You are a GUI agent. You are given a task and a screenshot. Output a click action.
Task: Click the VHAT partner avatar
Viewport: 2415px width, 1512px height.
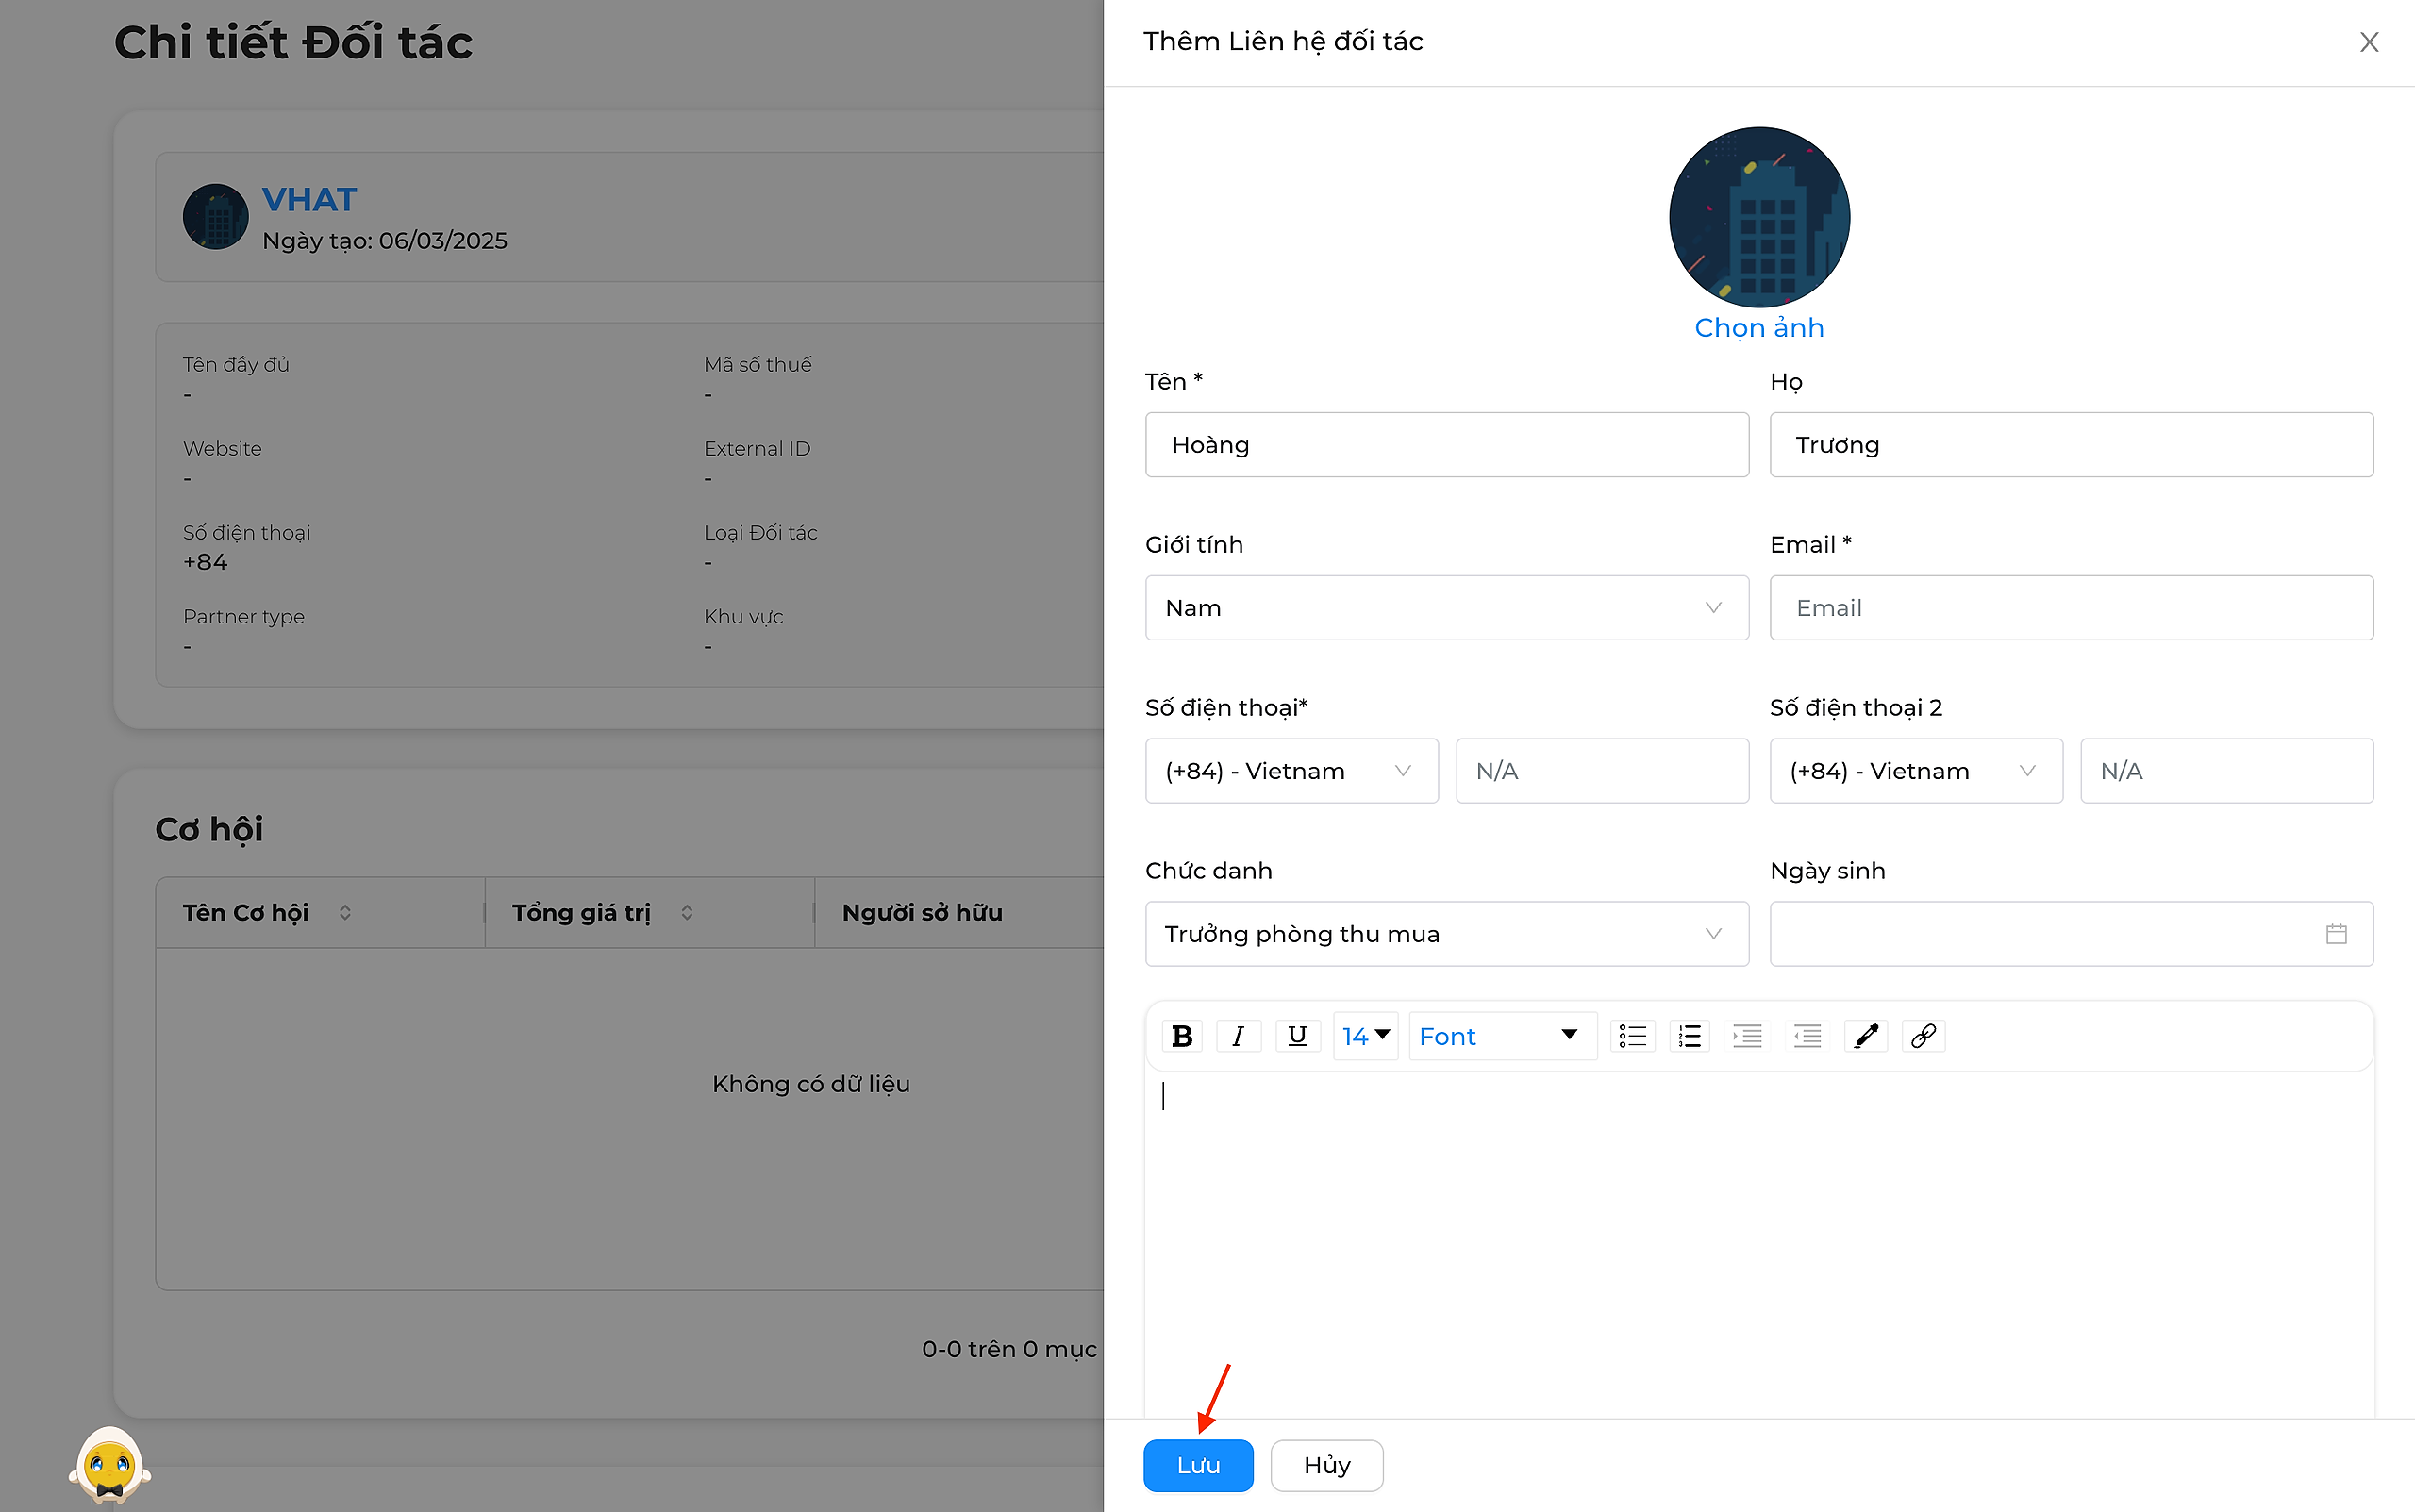(216, 217)
